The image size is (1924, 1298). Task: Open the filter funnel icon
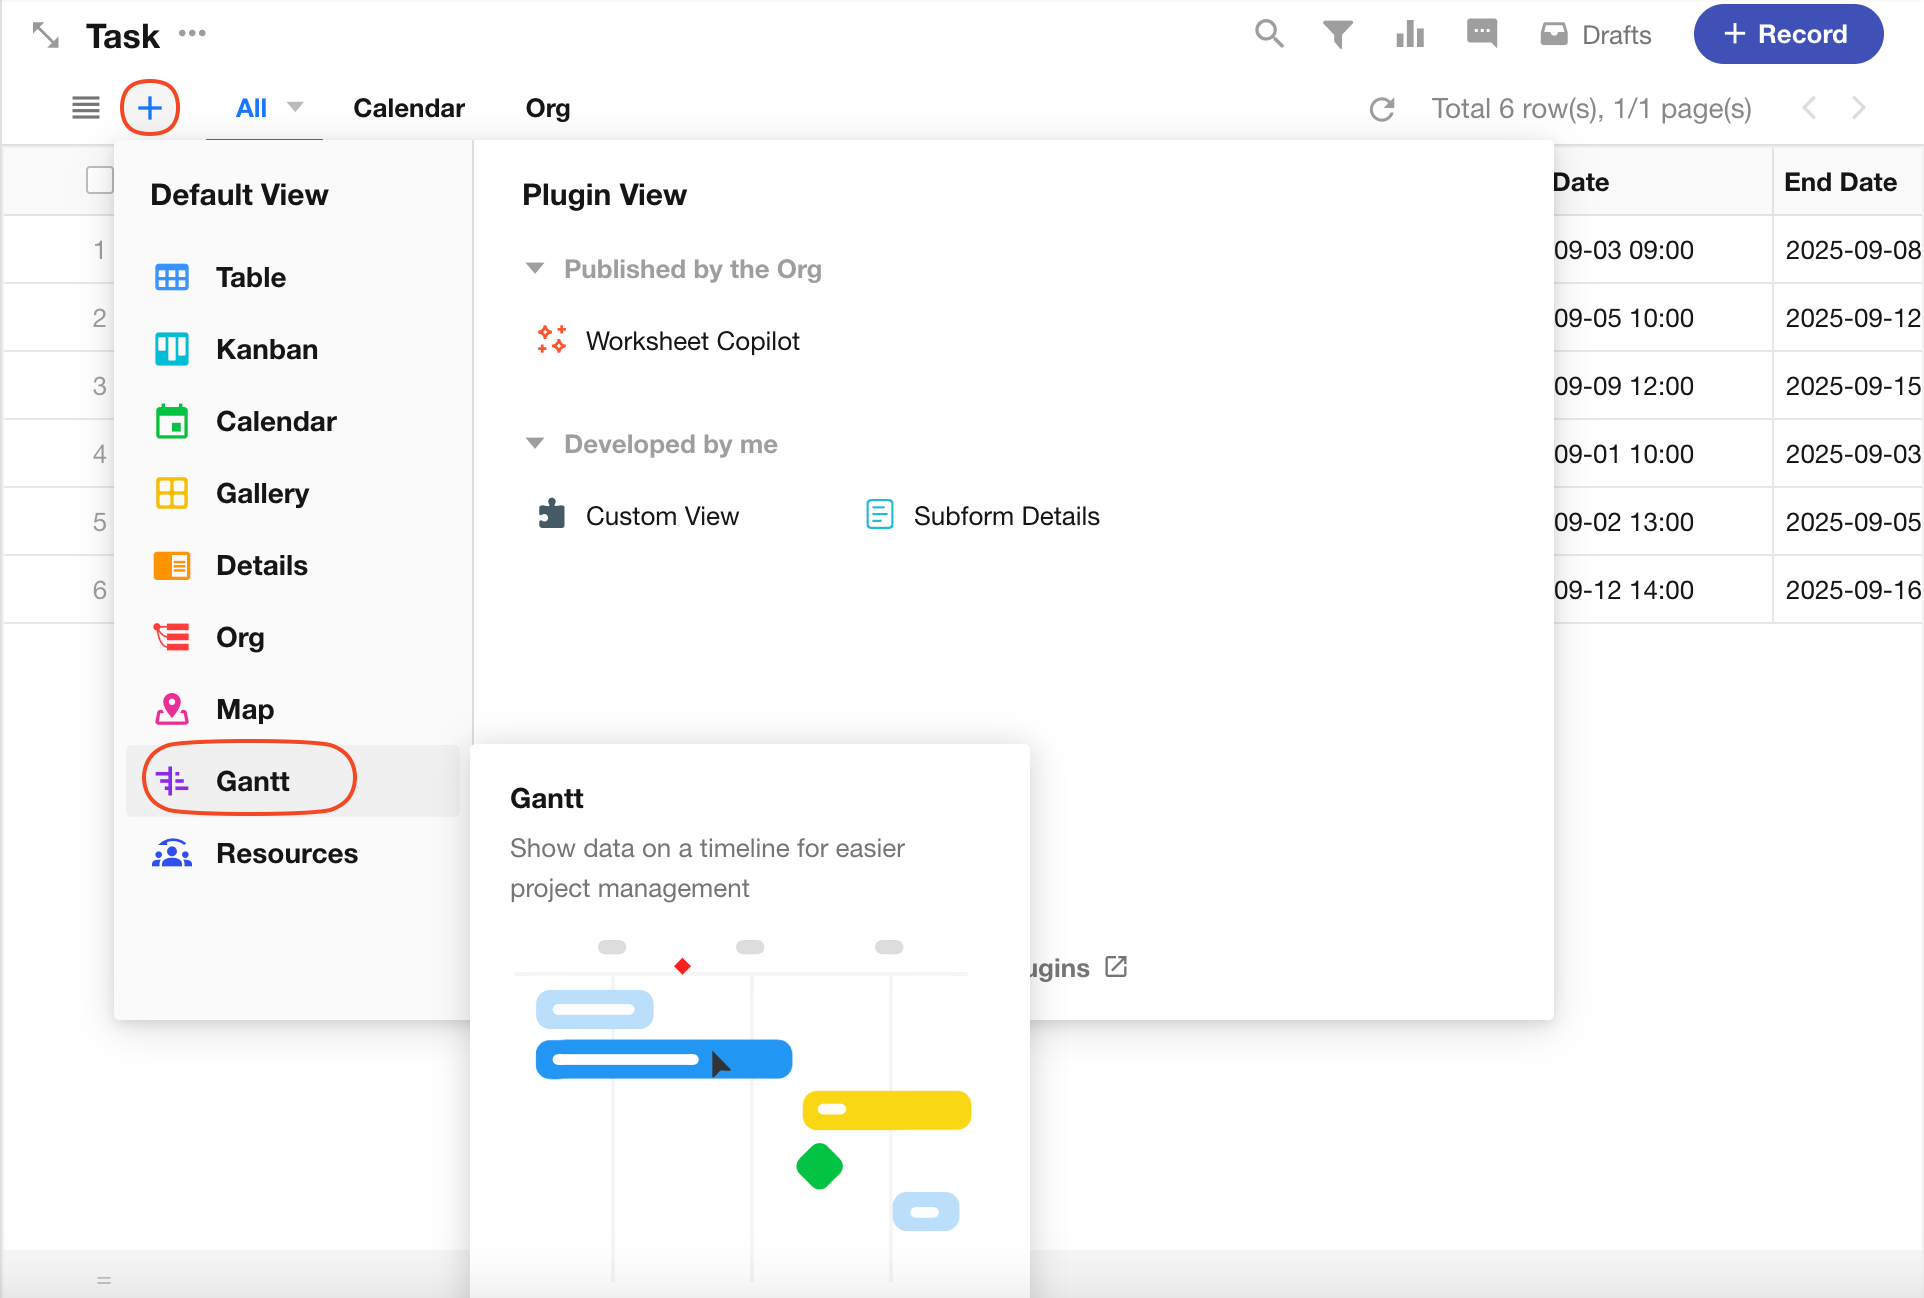click(x=1337, y=34)
